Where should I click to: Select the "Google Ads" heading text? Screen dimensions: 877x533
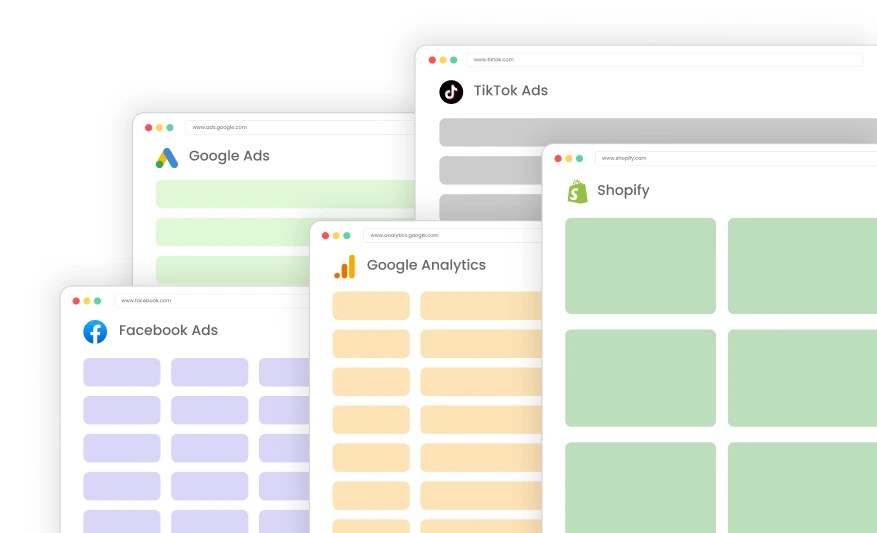229,156
